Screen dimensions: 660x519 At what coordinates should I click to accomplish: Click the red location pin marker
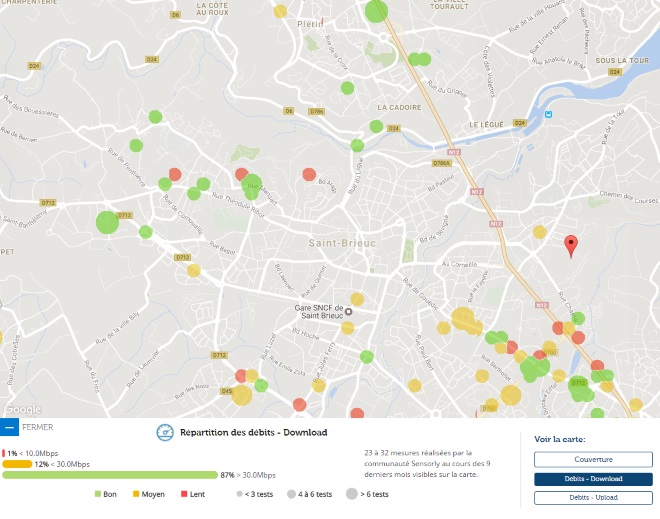571,245
